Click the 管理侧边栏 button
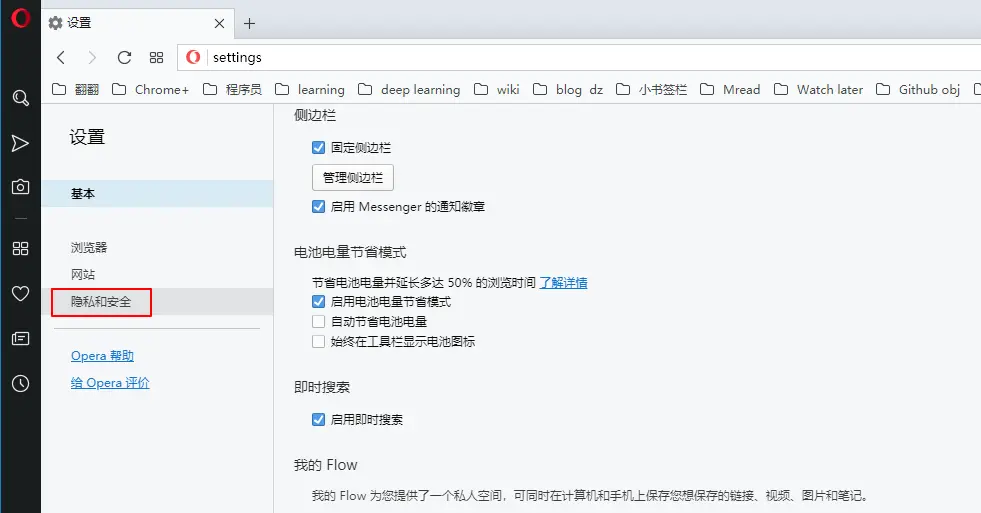This screenshot has height=513, width=981. coord(353,178)
